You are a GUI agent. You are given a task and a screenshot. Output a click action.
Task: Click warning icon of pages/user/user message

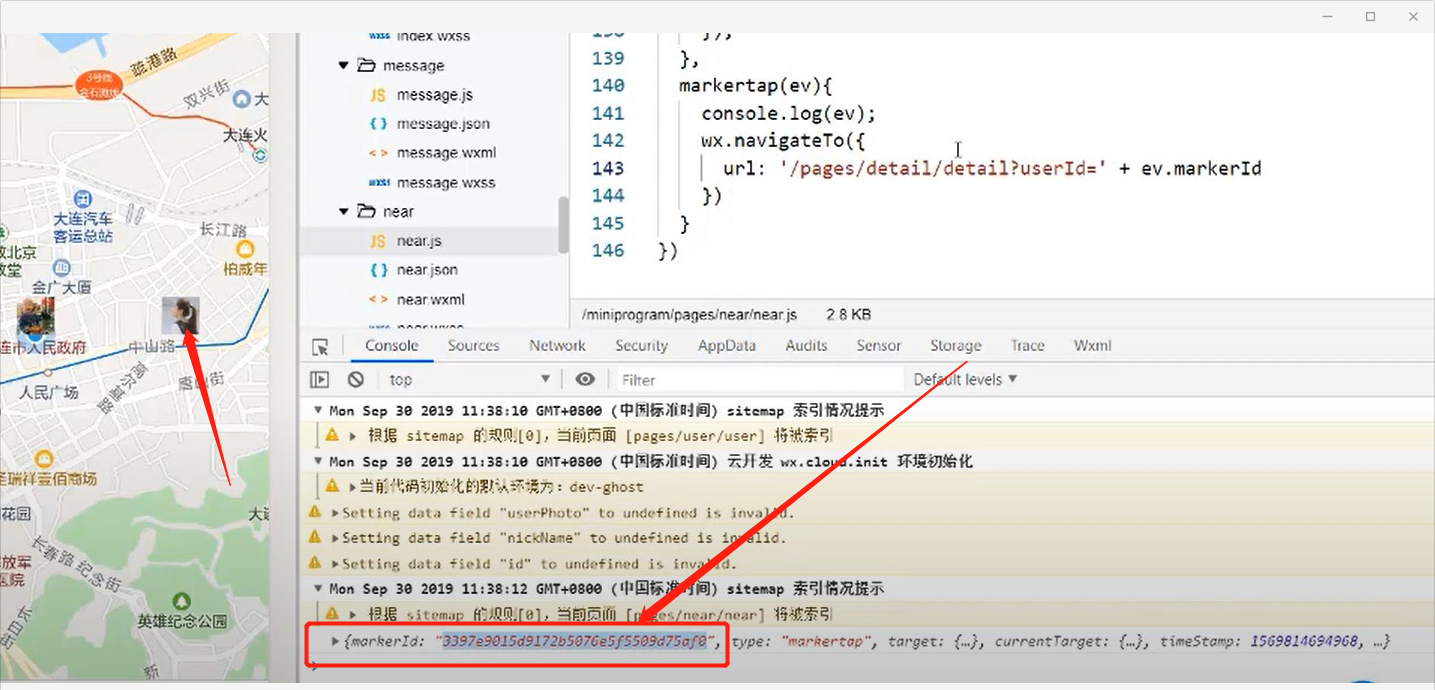[333, 436]
